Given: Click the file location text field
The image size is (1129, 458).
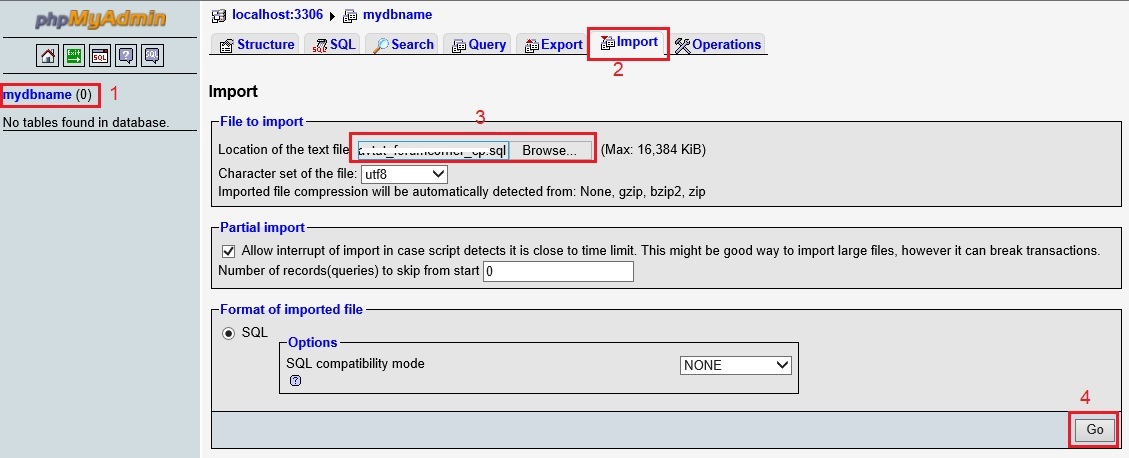Looking at the screenshot, I should [431, 150].
